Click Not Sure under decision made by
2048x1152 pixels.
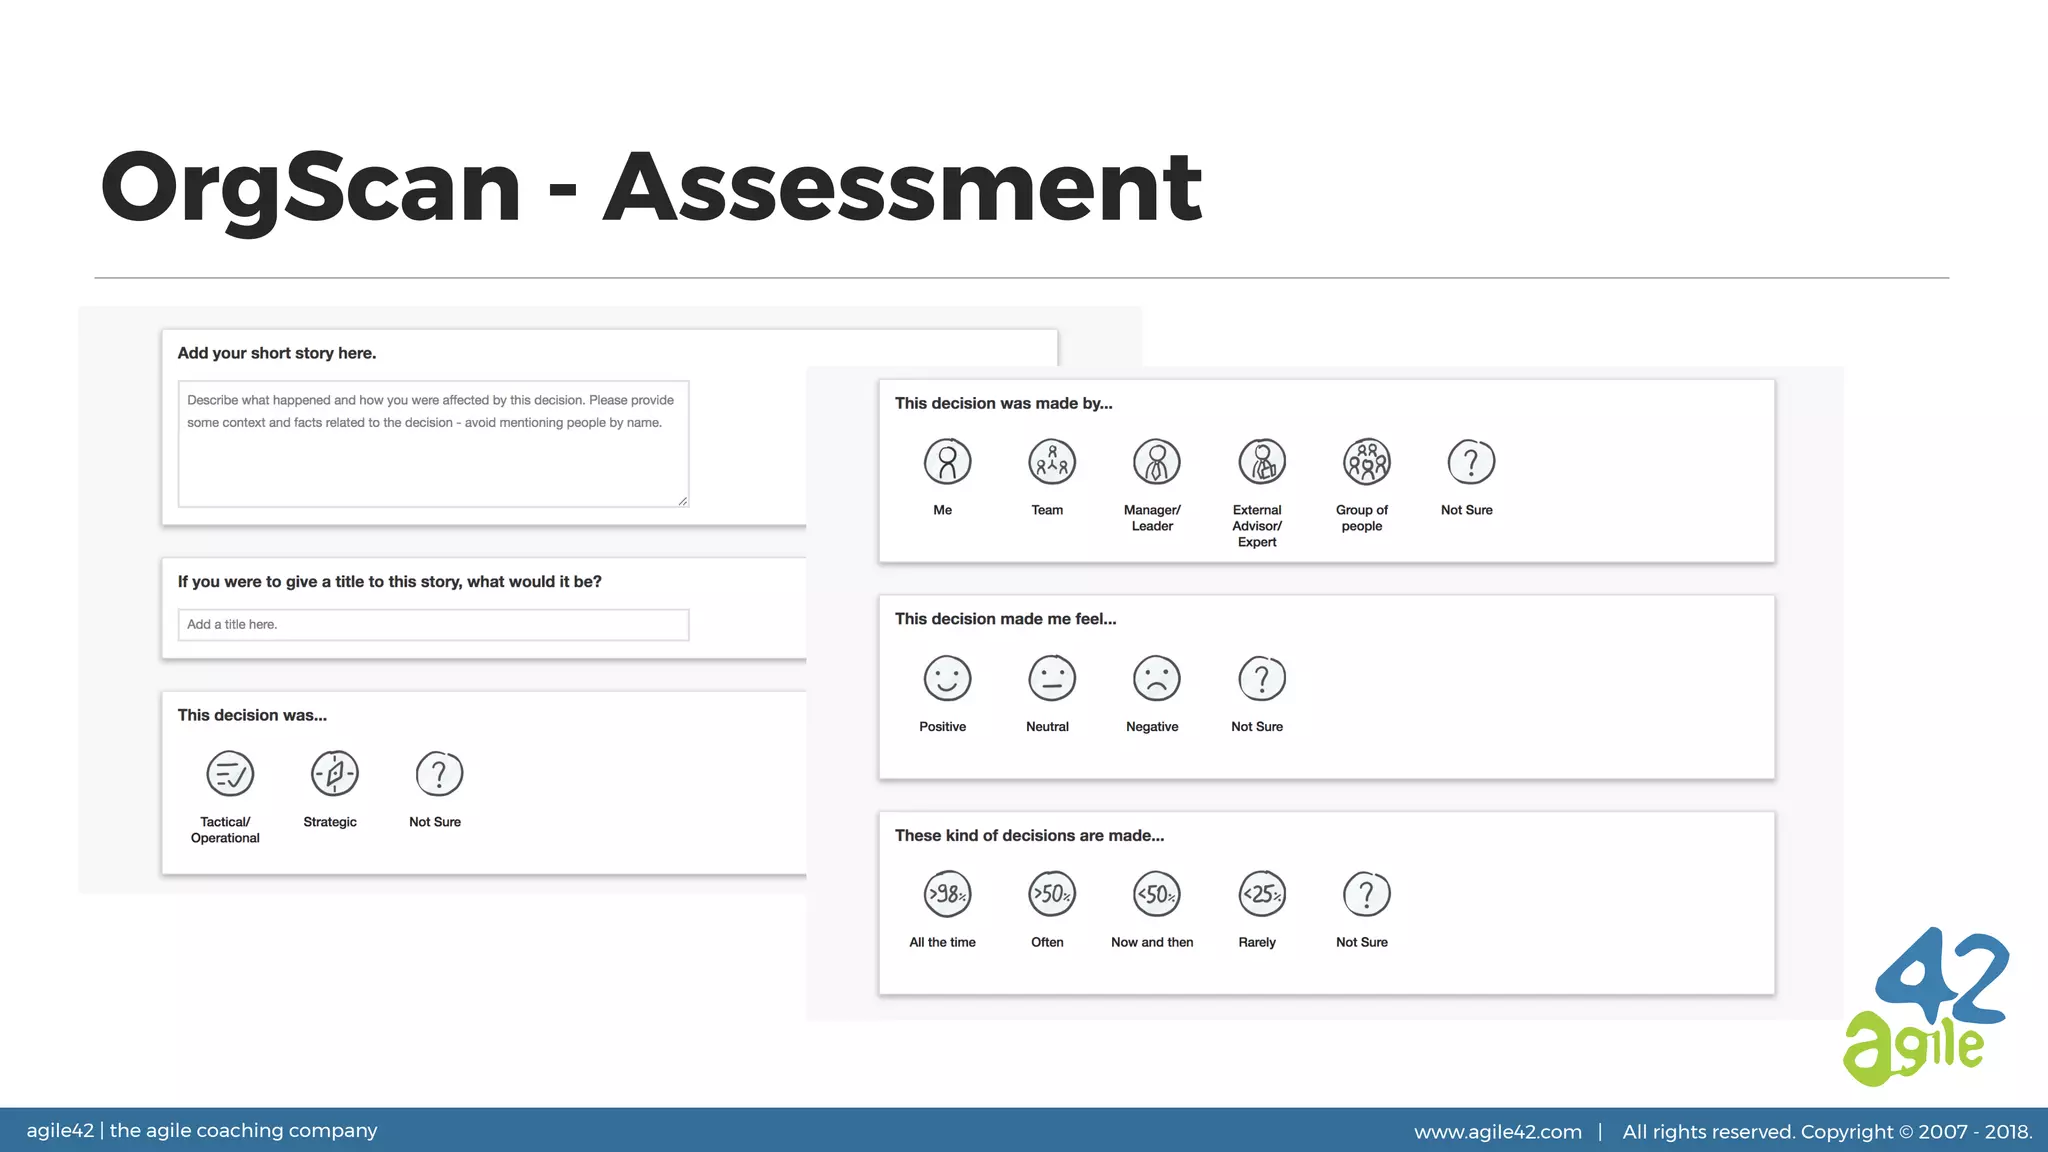[x=1470, y=462]
